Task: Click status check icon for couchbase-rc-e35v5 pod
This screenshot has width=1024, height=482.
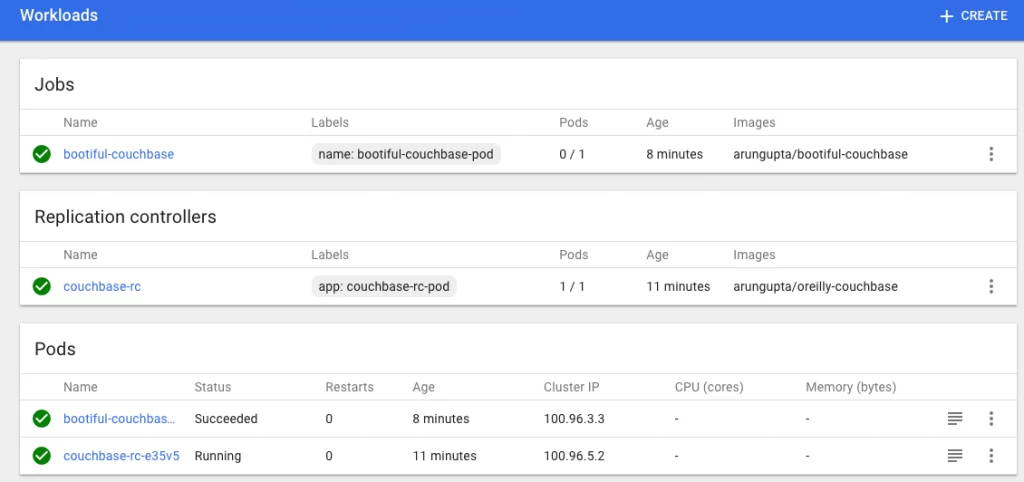Action: point(42,456)
